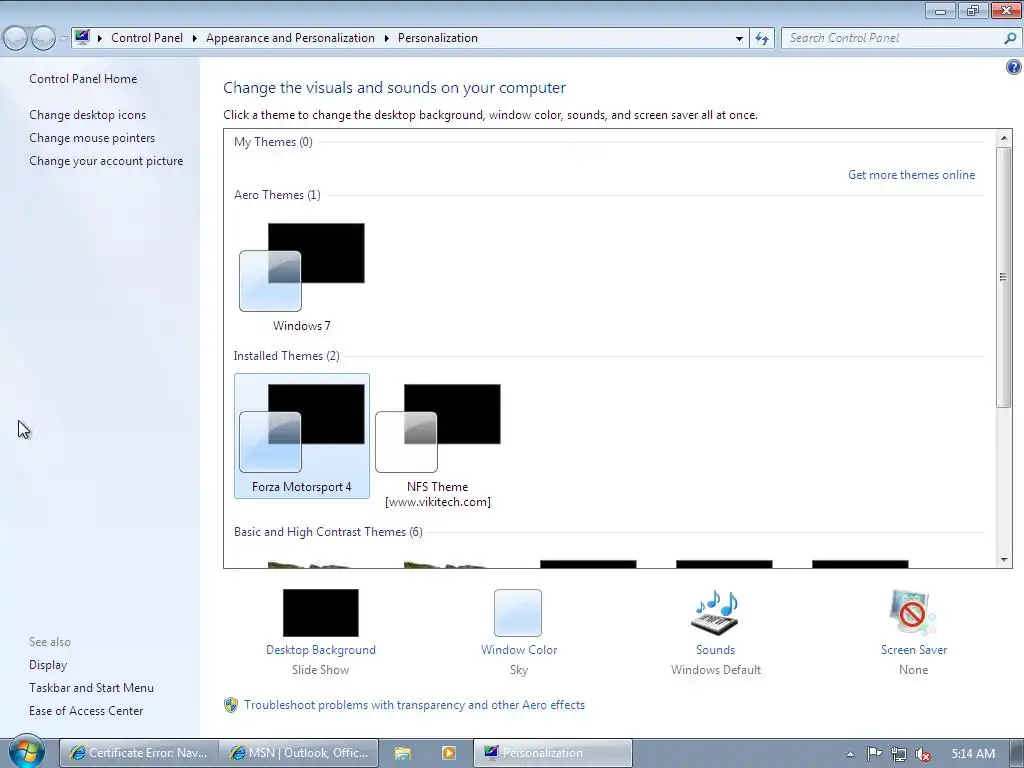Click Get more themes online link
Screen dimensions: 1024x768
tap(911, 174)
